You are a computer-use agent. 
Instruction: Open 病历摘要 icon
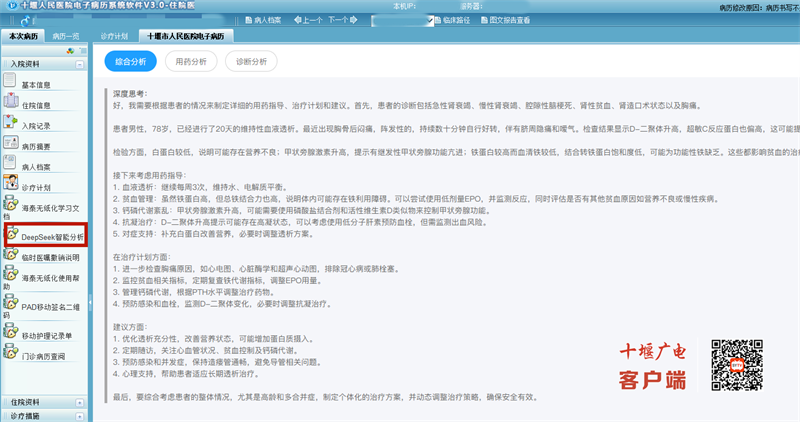pos(11,142)
